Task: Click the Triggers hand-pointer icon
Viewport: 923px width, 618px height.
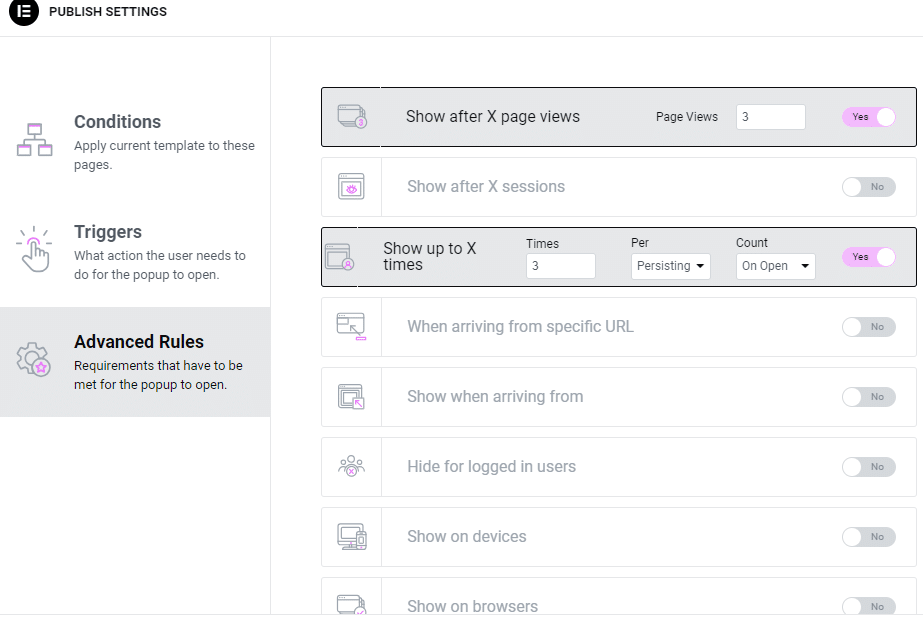Action: [x=34, y=250]
